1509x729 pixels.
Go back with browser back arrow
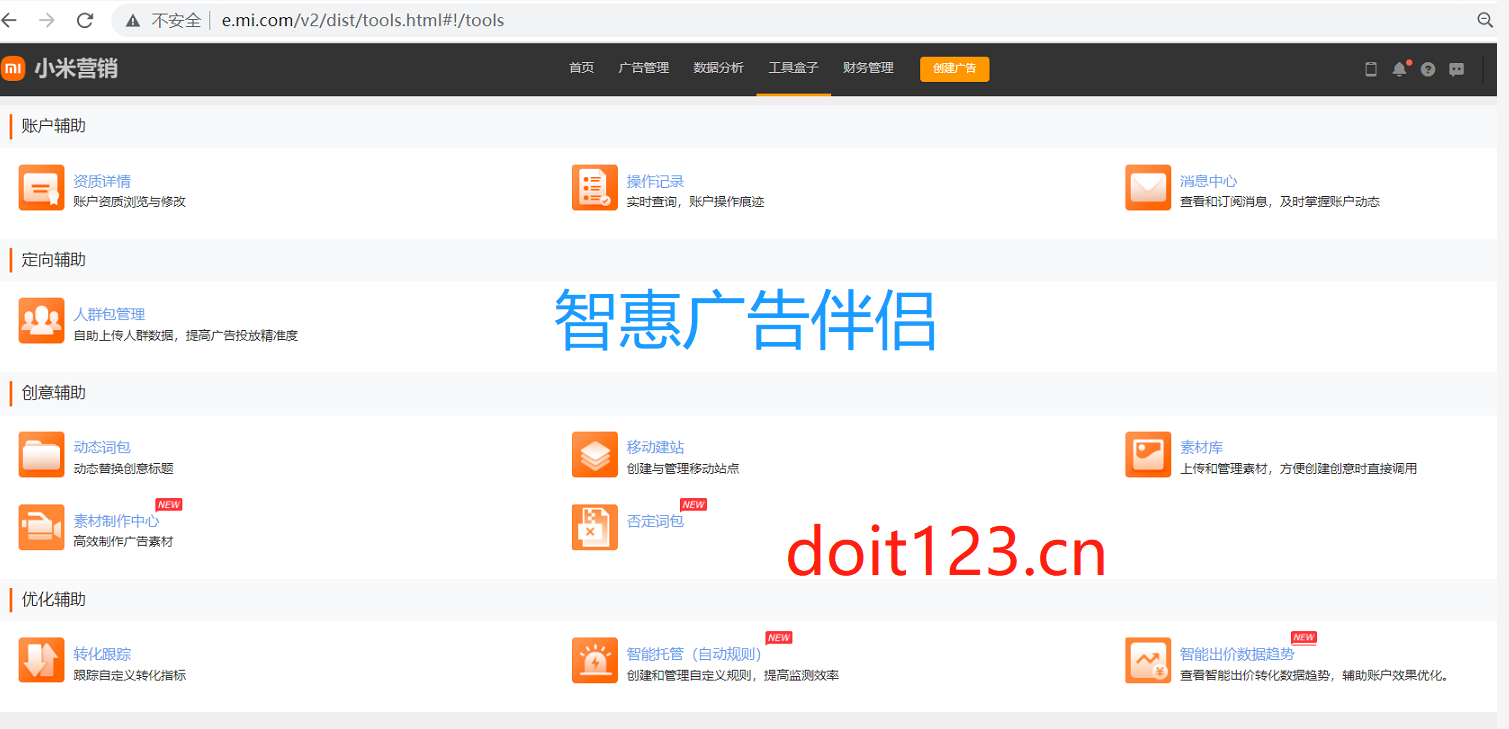tap(9, 20)
